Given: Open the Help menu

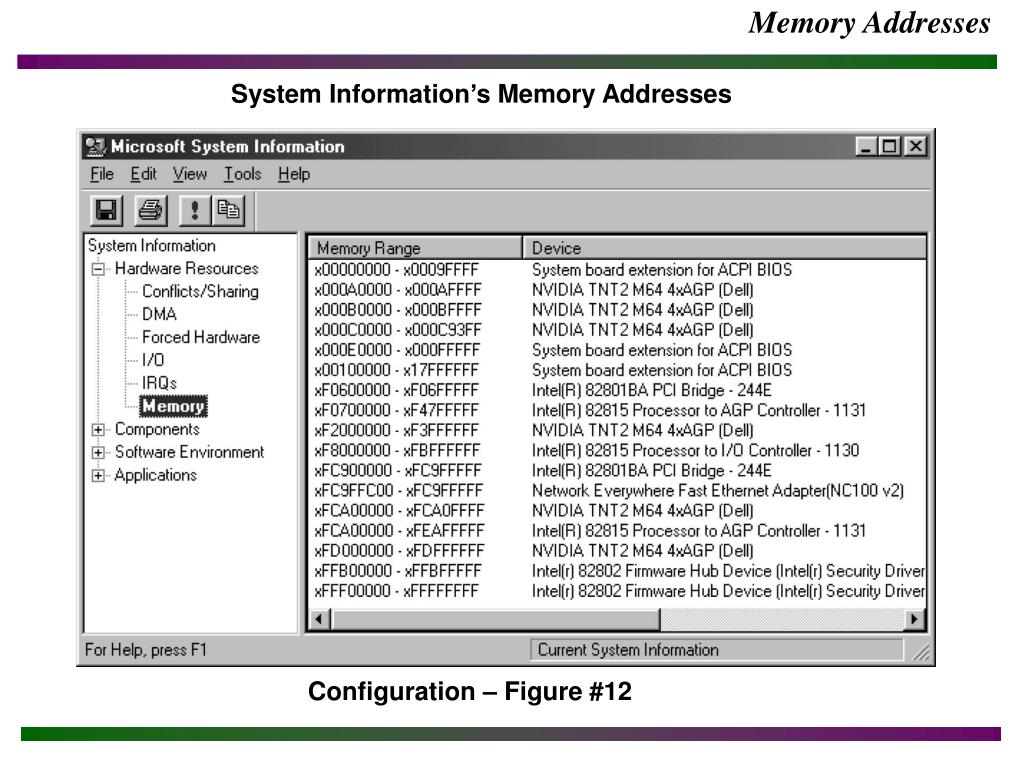Looking at the screenshot, I should (x=294, y=174).
